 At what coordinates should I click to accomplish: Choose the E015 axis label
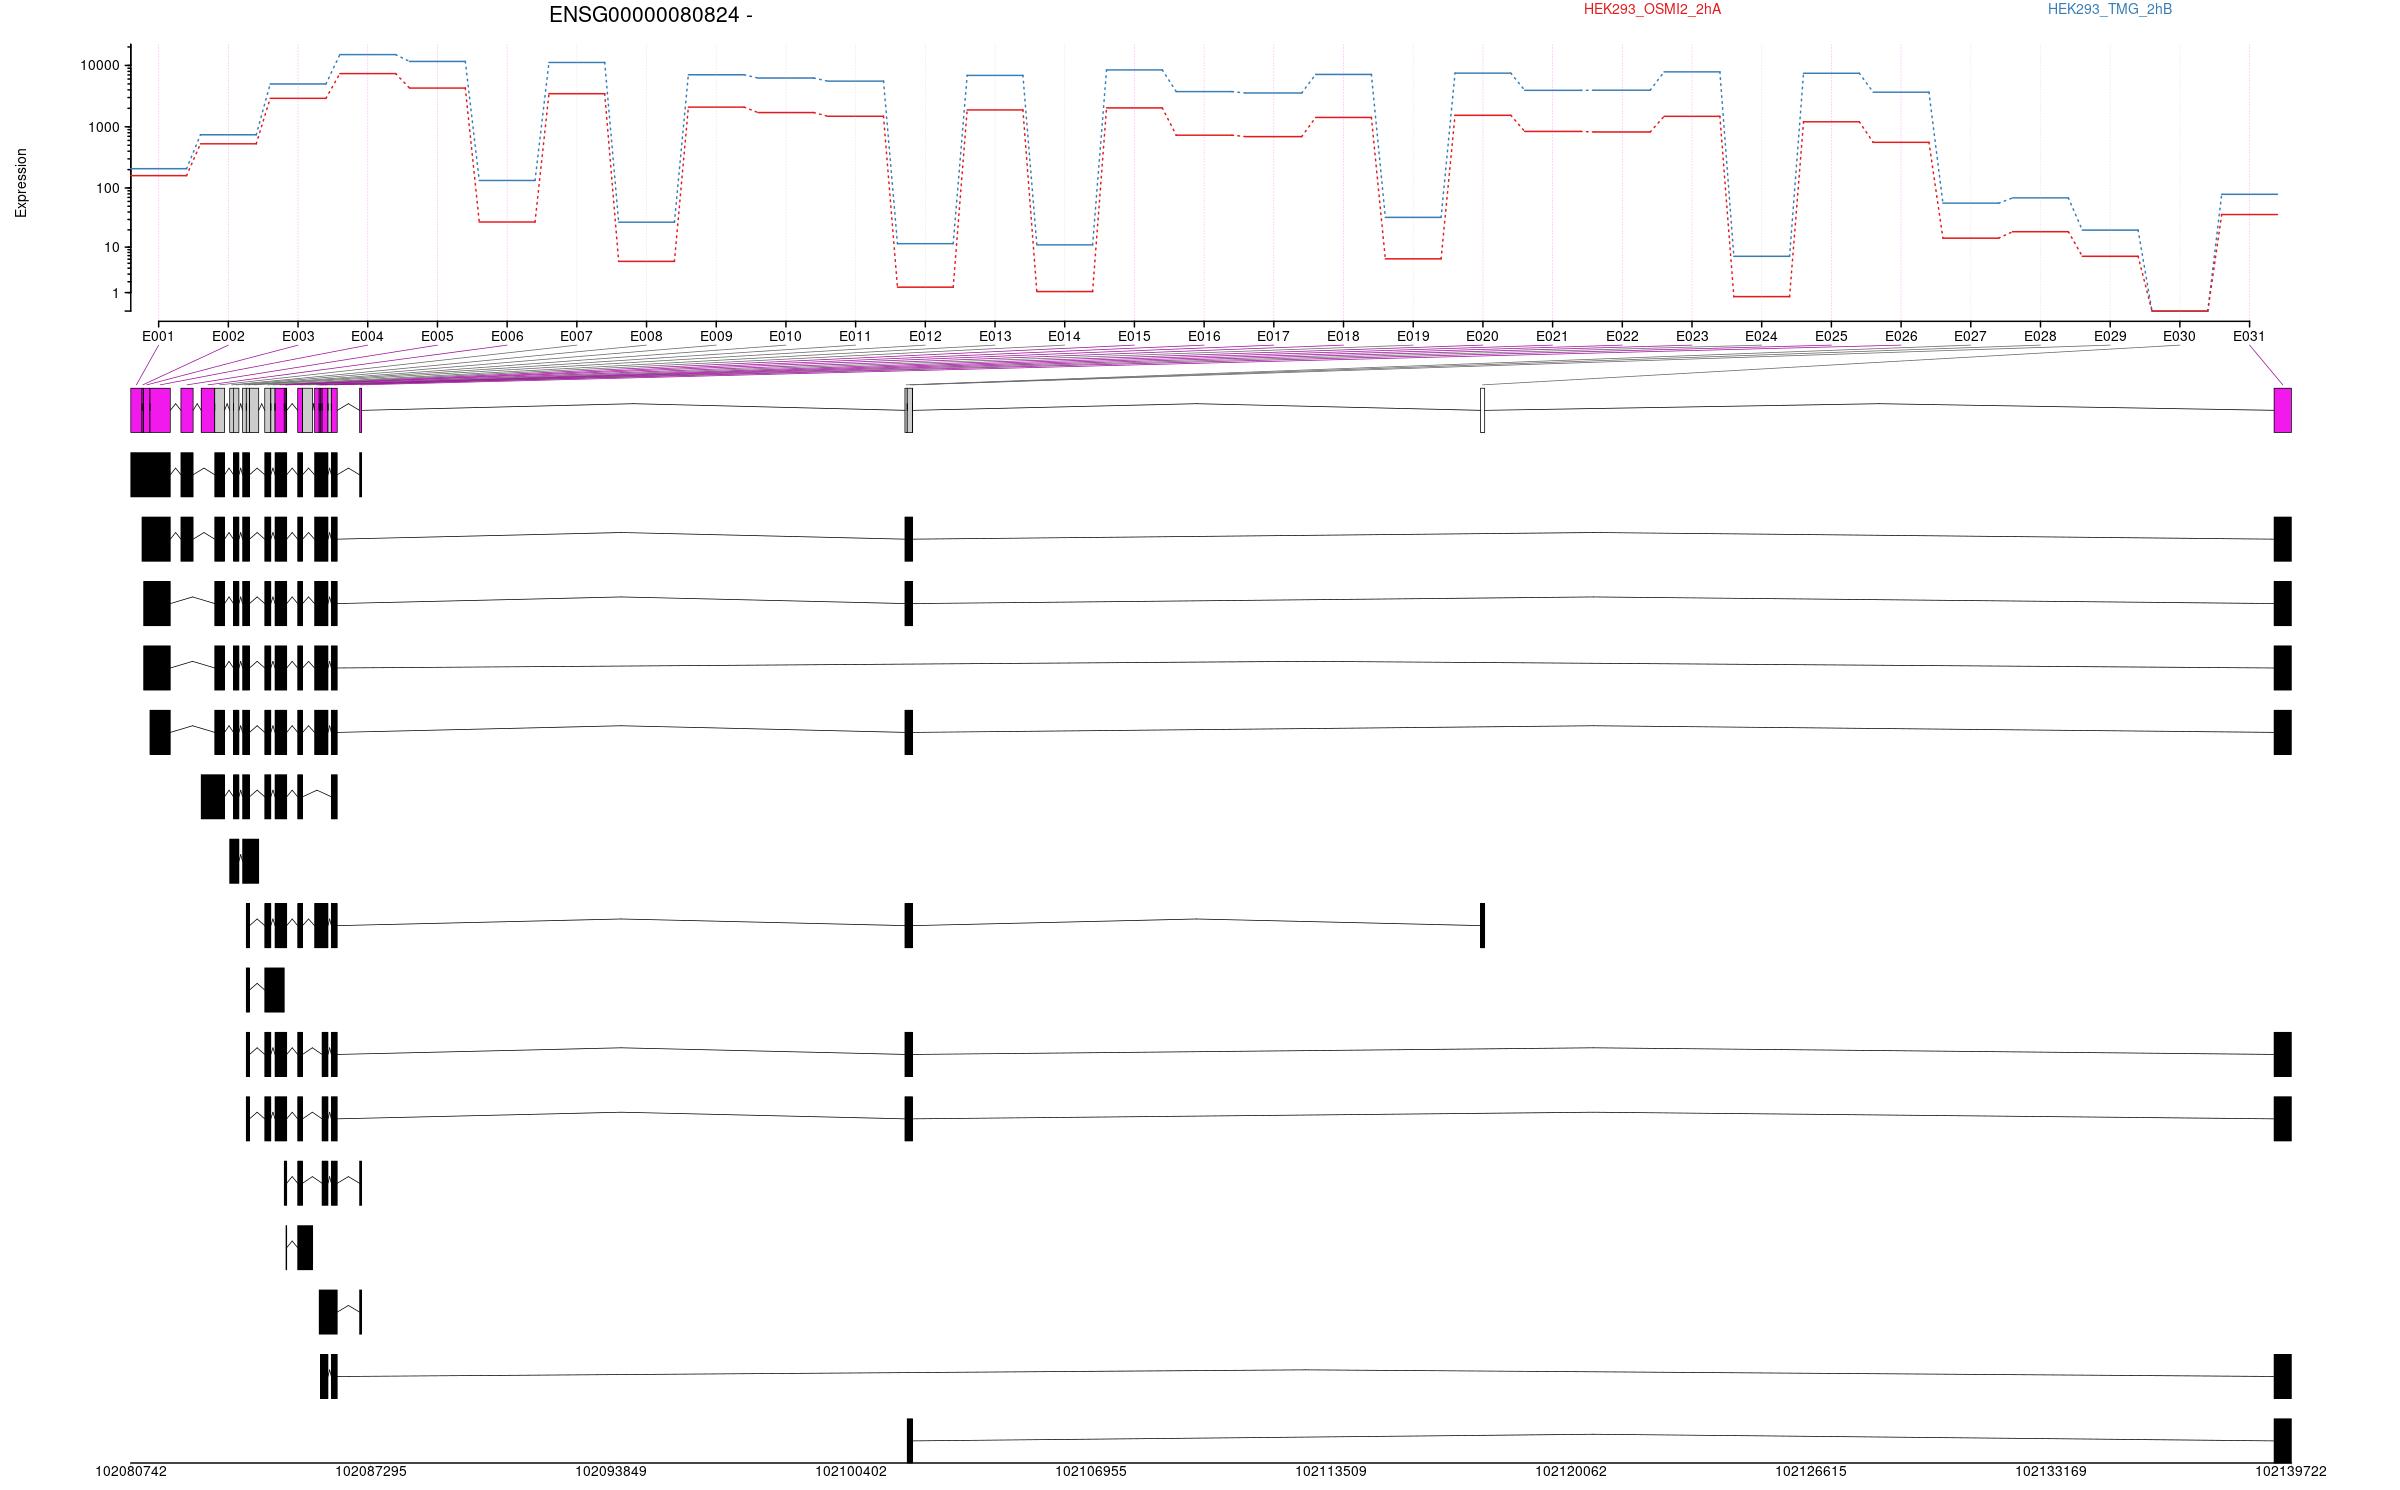(1134, 337)
